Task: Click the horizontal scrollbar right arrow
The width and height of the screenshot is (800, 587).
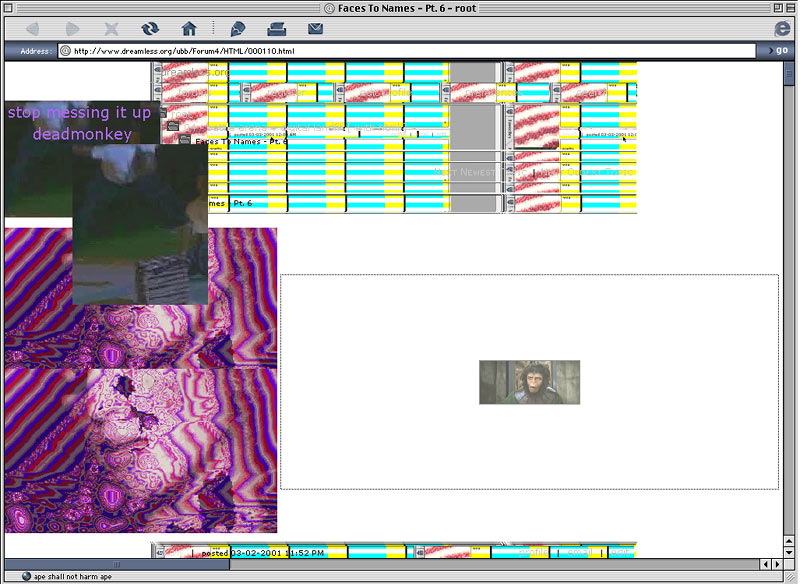Action: click(x=776, y=565)
